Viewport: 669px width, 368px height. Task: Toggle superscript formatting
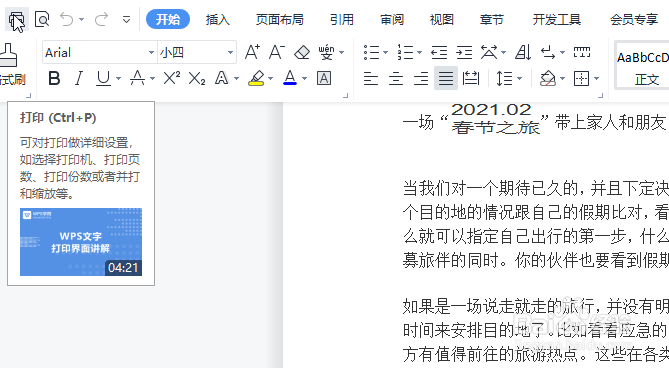(x=172, y=78)
